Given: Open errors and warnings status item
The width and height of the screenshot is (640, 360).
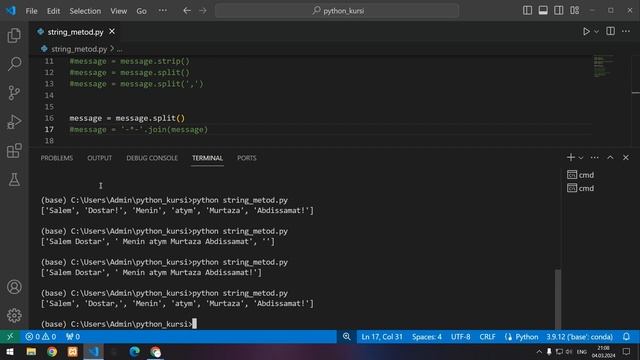Looking at the screenshot, I should coord(40,337).
